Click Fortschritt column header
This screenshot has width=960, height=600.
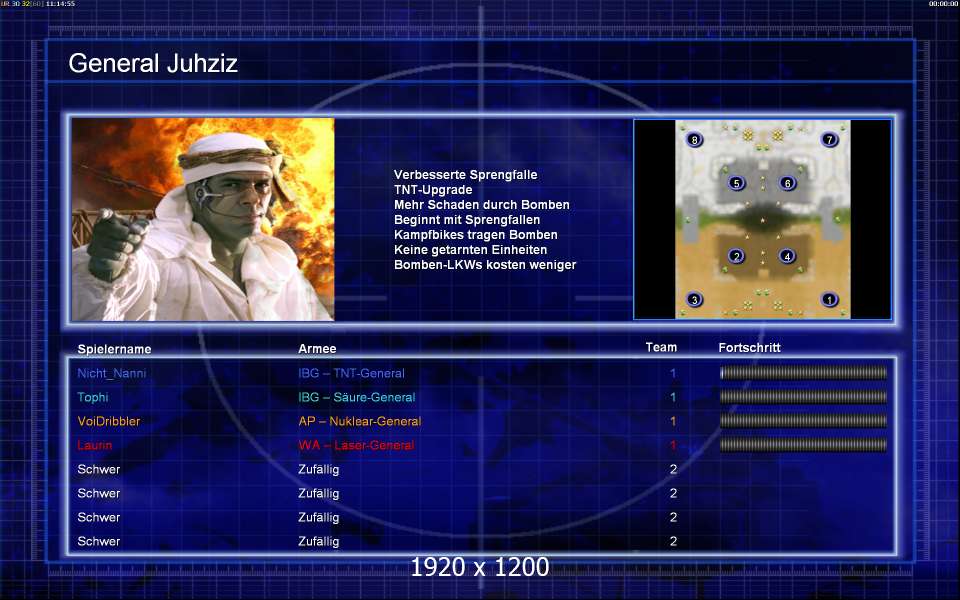749,348
